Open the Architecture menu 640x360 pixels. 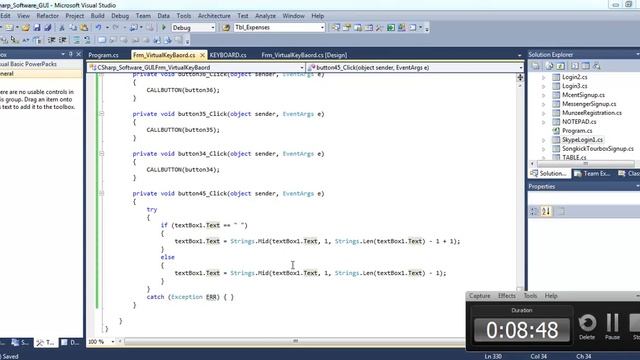[214, 16]
